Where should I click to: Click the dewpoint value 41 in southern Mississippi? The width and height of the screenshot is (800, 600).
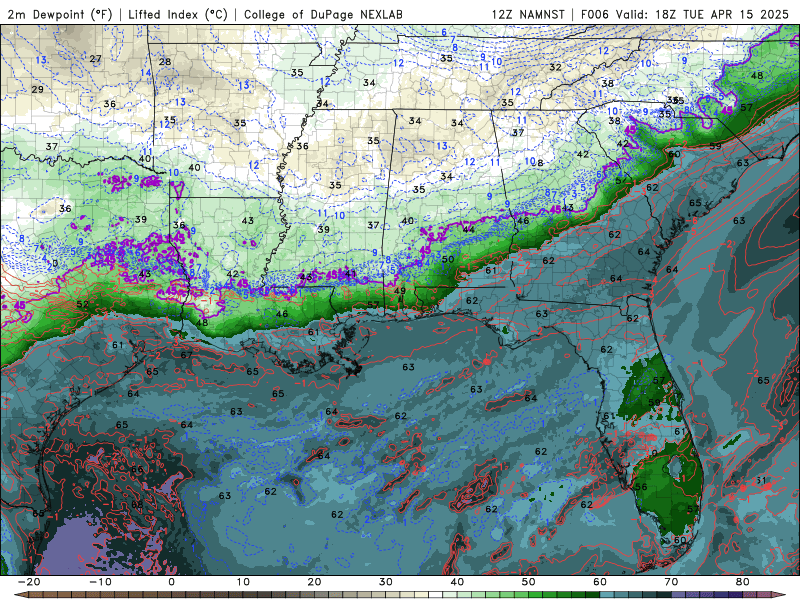tap(350, 274)
